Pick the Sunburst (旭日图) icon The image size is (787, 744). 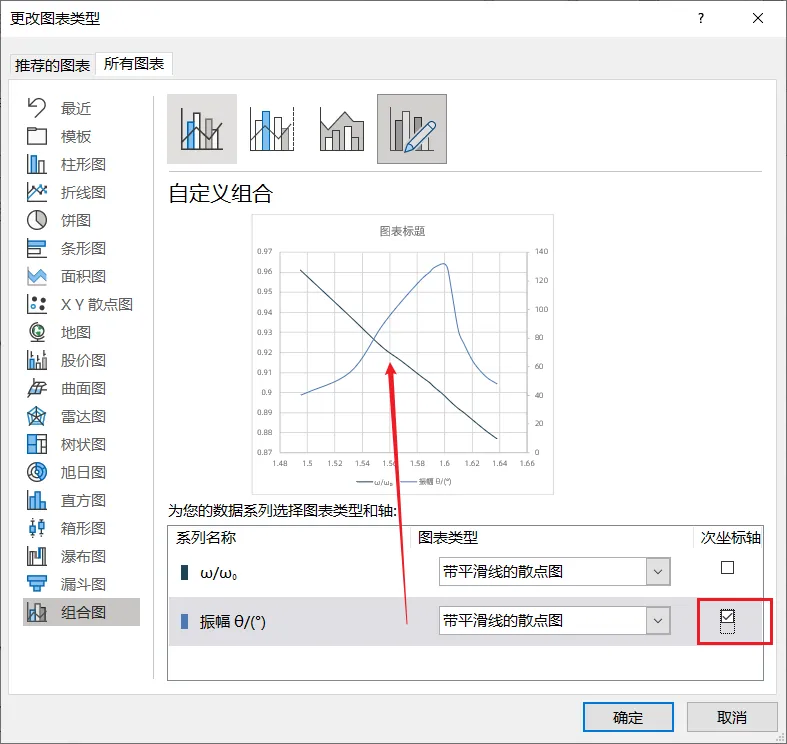point(37,472)
